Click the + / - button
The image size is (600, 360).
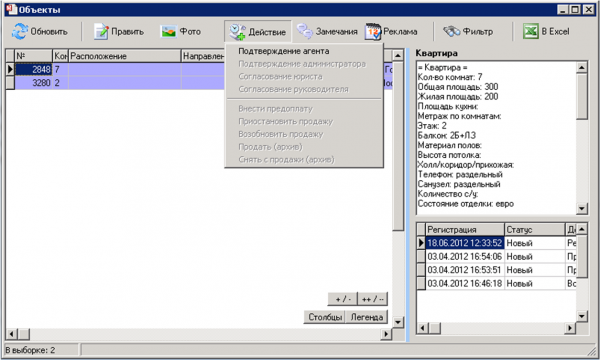(x=343, y=299)
